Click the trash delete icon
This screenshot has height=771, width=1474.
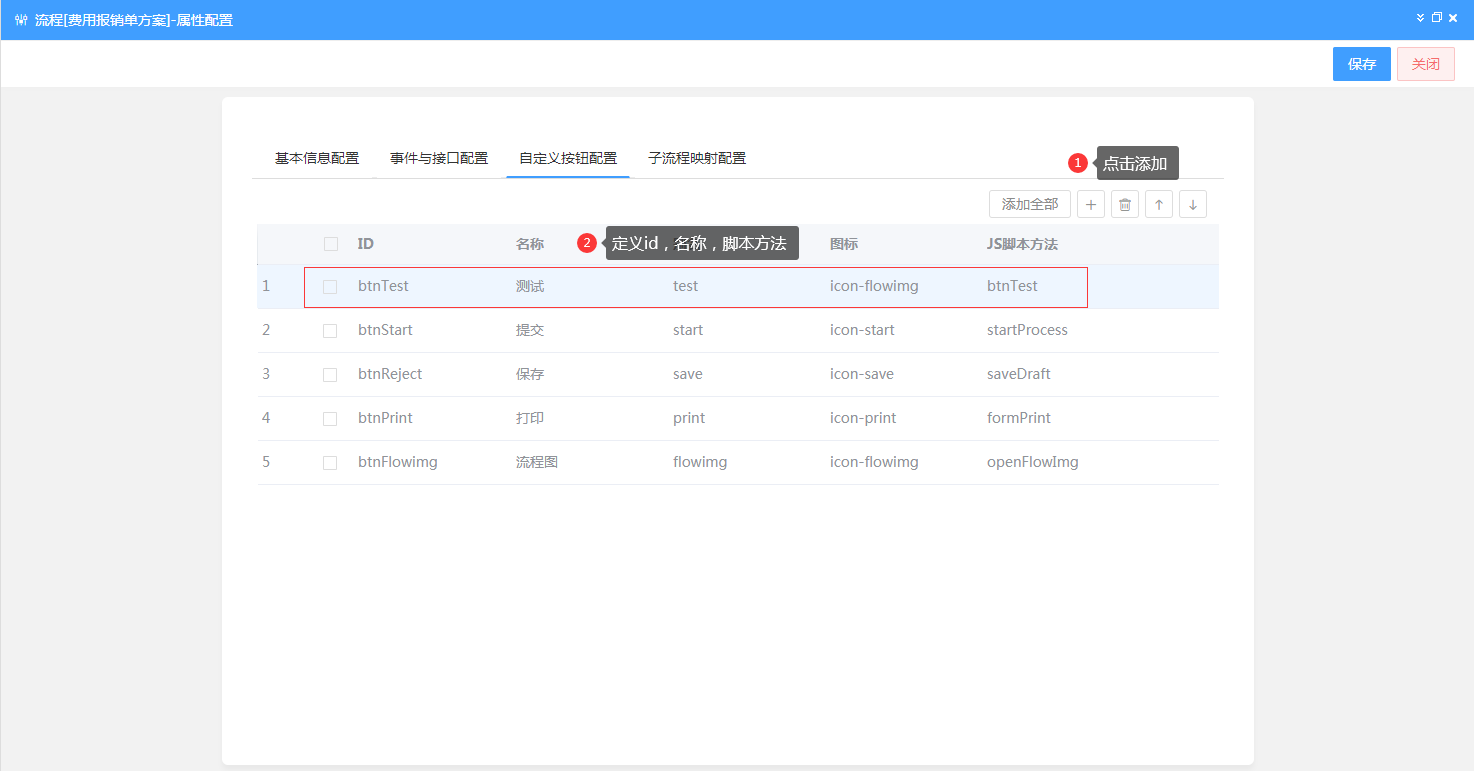[x=1125, y=204]
